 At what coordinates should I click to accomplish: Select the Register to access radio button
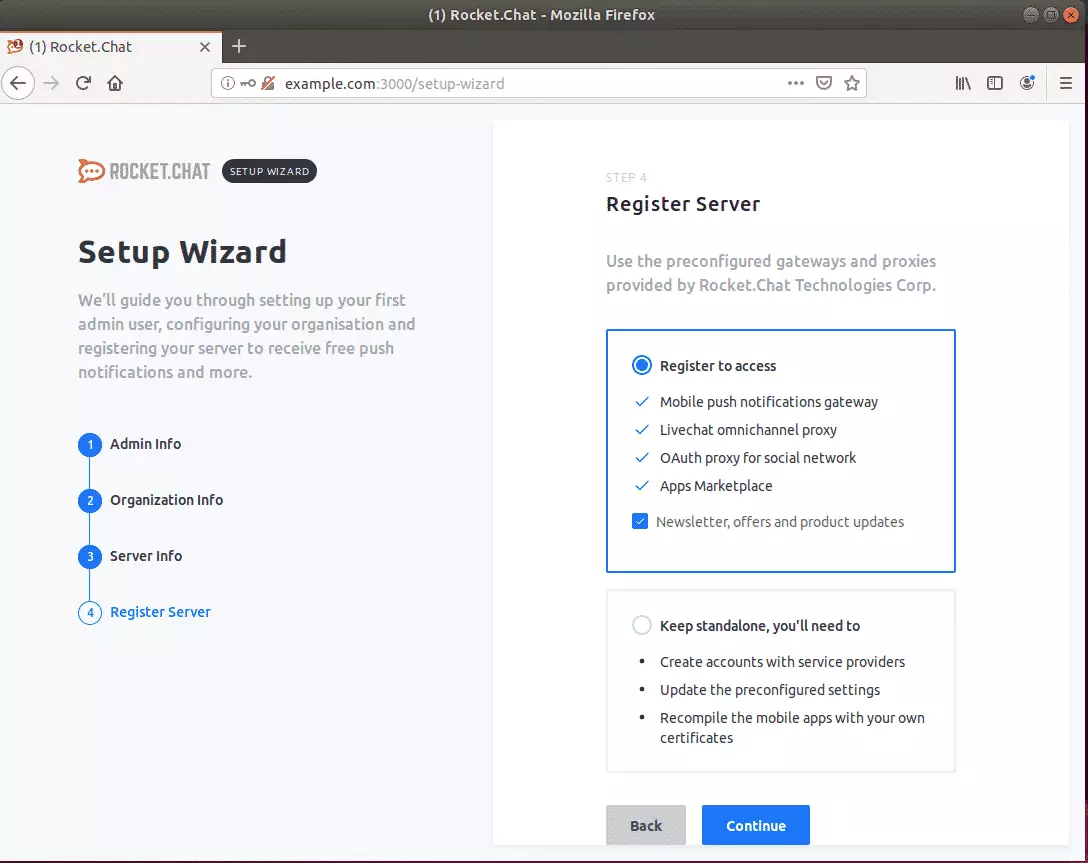coord(642,366)
